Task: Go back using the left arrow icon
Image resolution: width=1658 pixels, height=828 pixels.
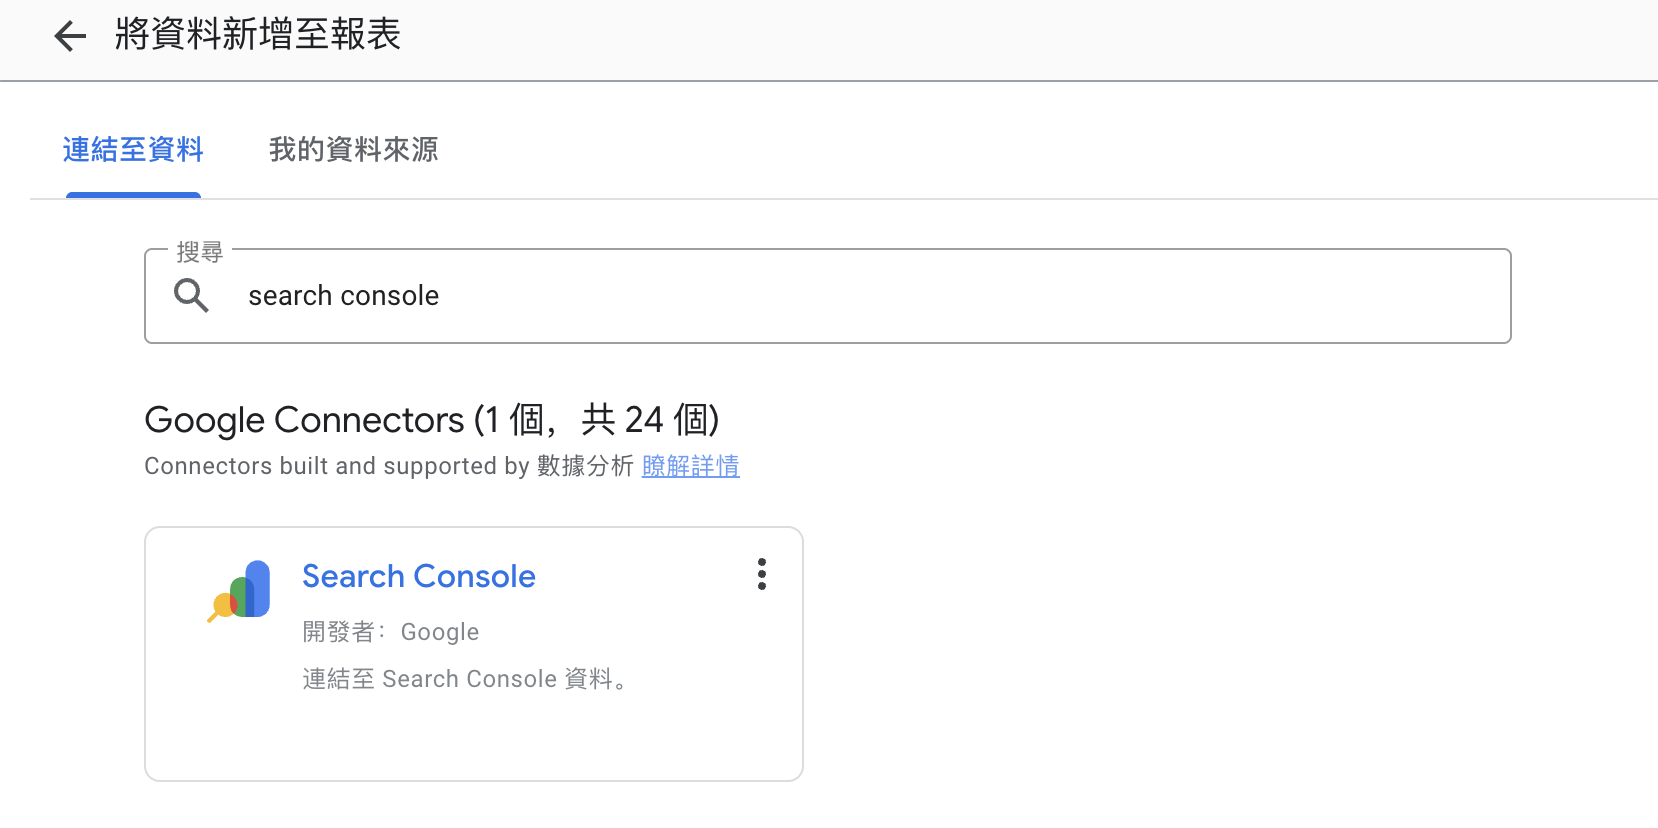Action: point(70,37)
